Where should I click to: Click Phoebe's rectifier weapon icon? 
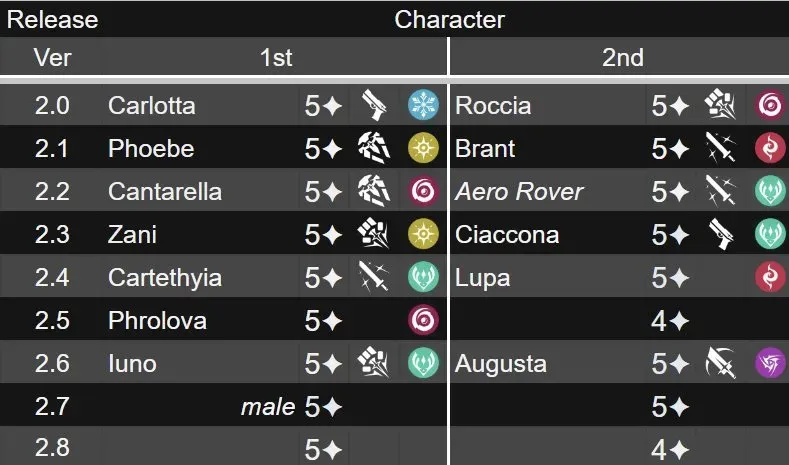point(374,148)
